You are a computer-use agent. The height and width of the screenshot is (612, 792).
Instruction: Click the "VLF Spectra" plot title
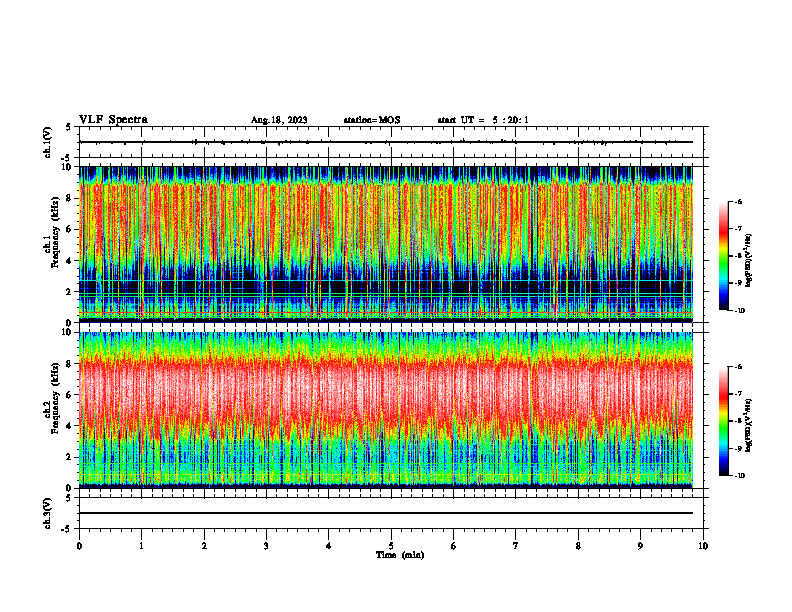(x=113, y=120)
